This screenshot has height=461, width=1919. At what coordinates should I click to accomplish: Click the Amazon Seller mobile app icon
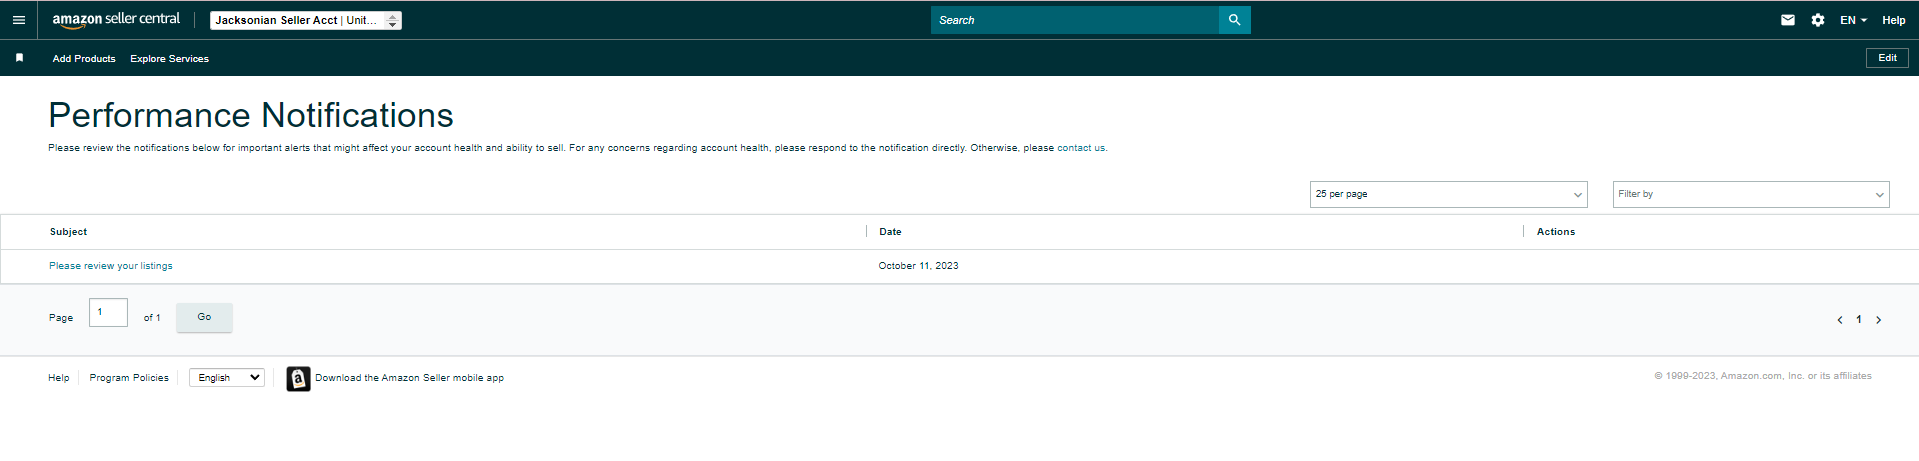pos(298,378)
